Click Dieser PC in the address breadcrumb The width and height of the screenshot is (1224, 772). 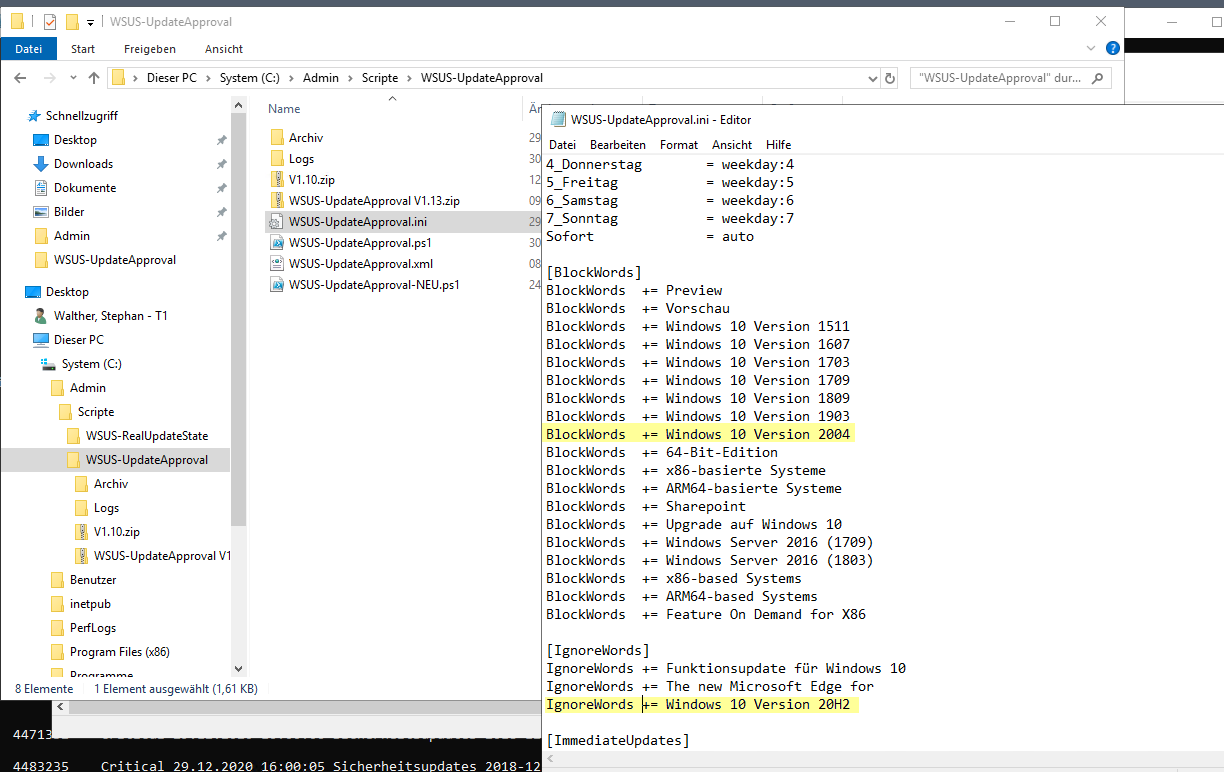click(172, 78)
